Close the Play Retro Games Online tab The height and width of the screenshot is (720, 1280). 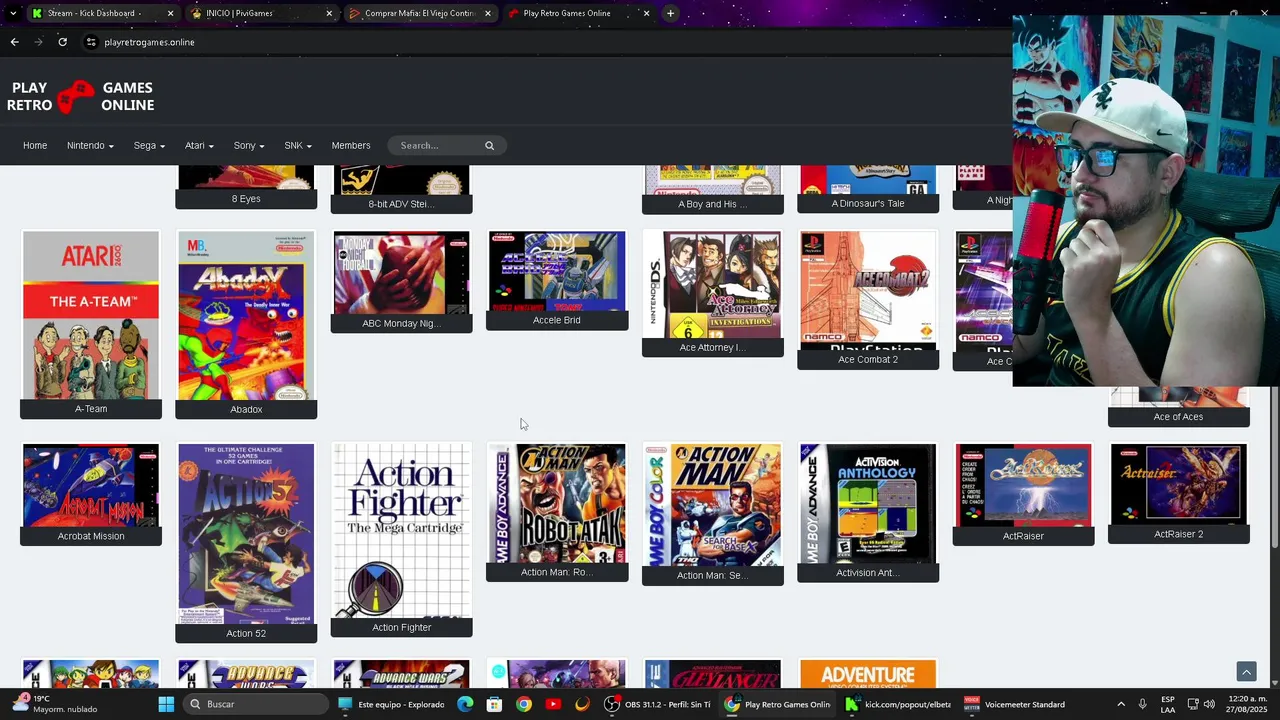coord(646,13)
